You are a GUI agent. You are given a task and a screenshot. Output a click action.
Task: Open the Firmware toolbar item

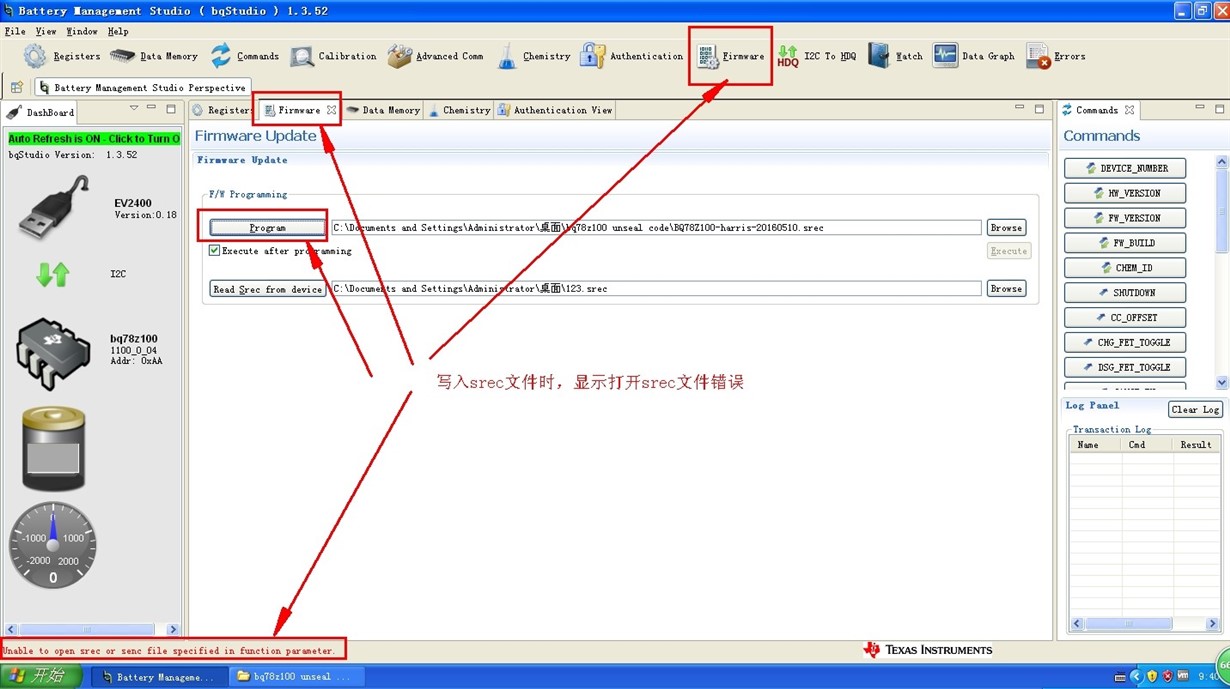pyautogui.click(x=730, y=56)
